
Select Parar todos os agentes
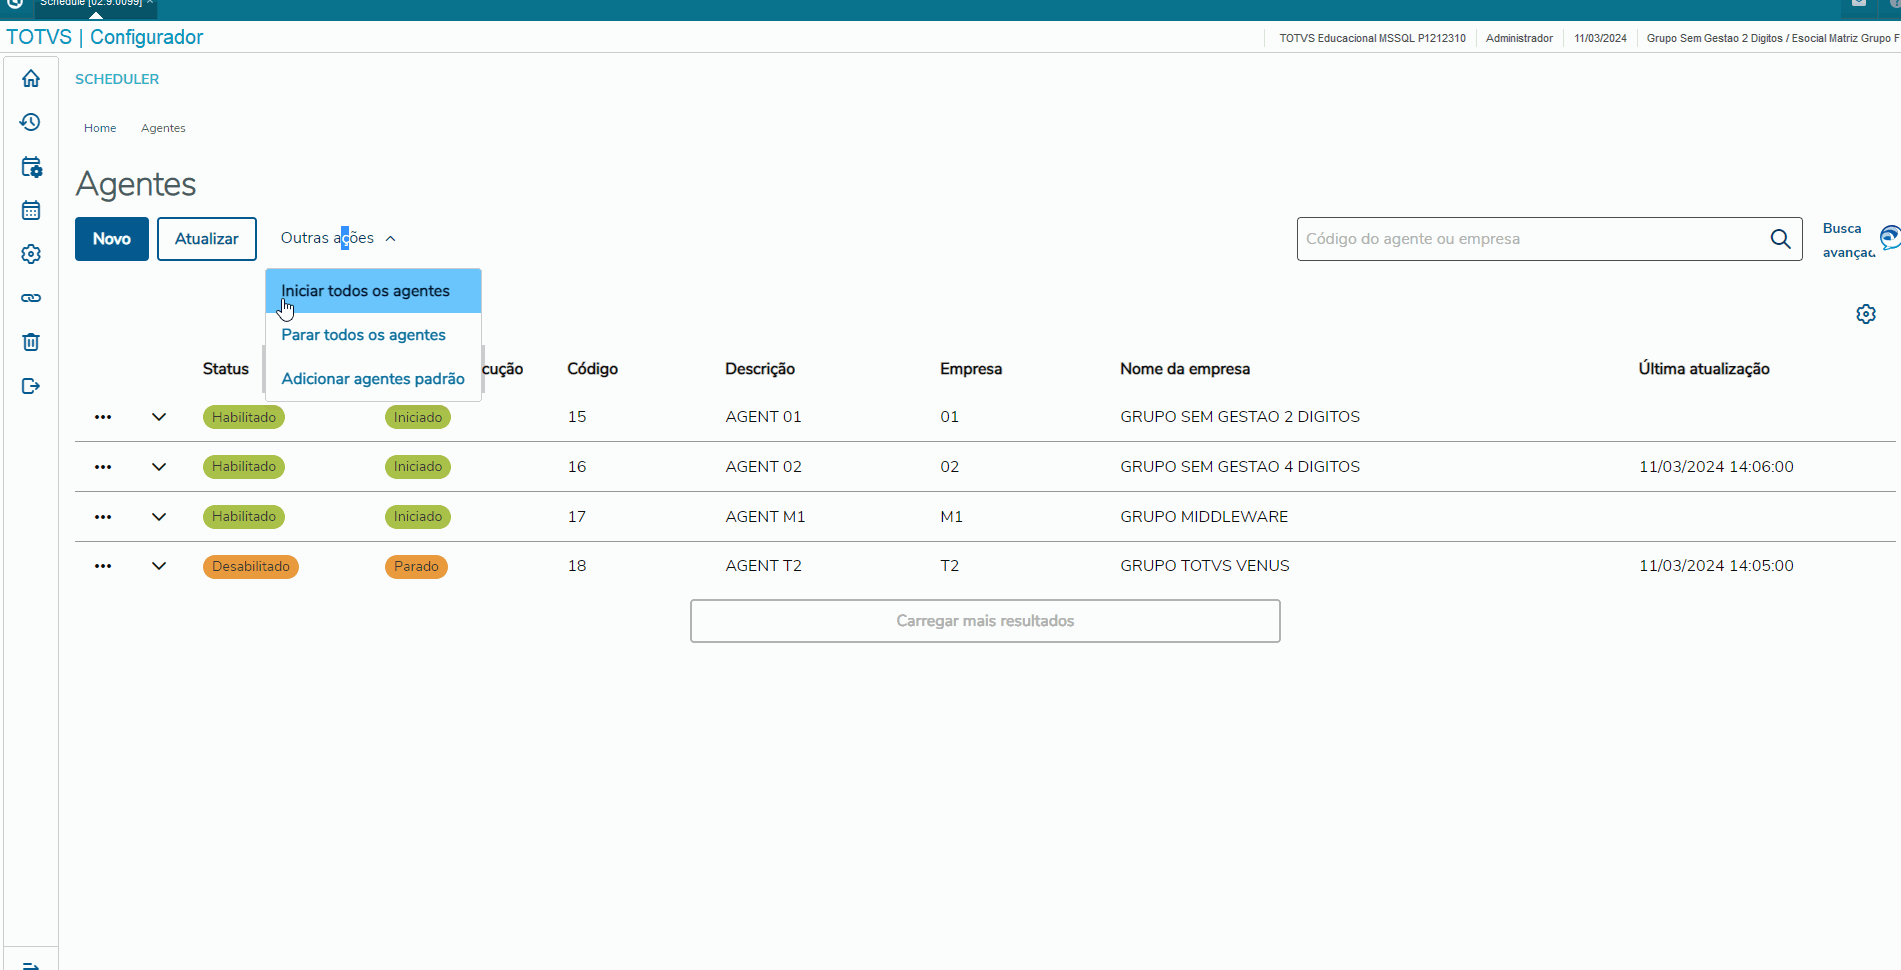tap(363, 335)
